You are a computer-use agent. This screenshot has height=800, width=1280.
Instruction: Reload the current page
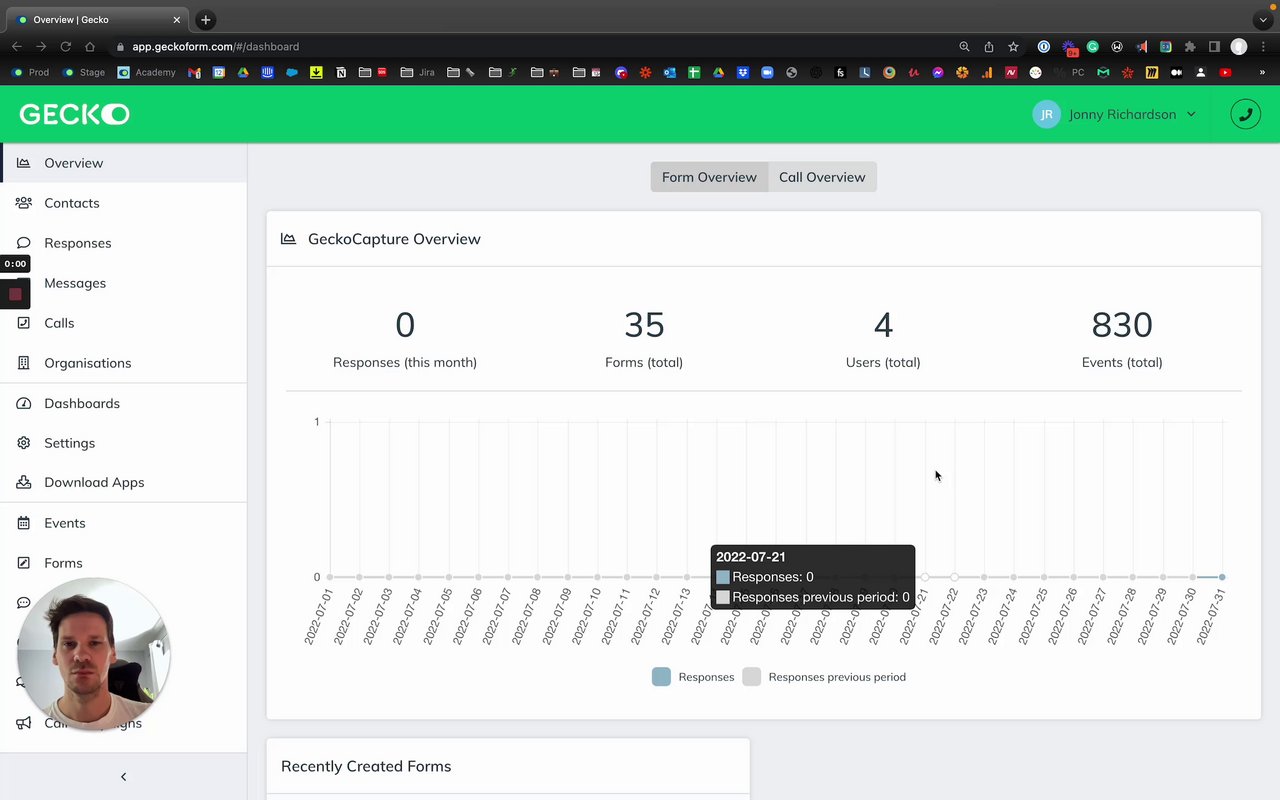click(x=65, y=47)
